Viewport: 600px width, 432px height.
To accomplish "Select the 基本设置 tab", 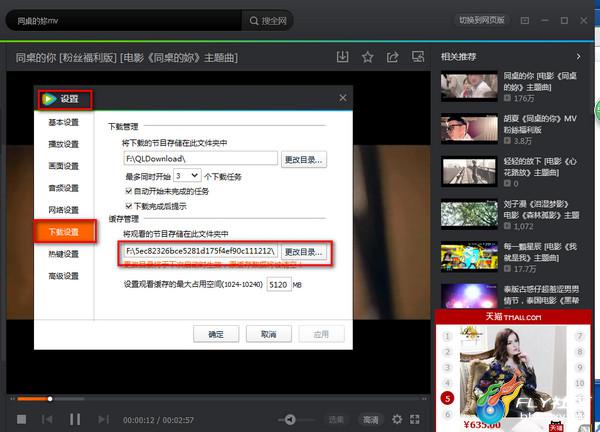I will click(64, 122).
